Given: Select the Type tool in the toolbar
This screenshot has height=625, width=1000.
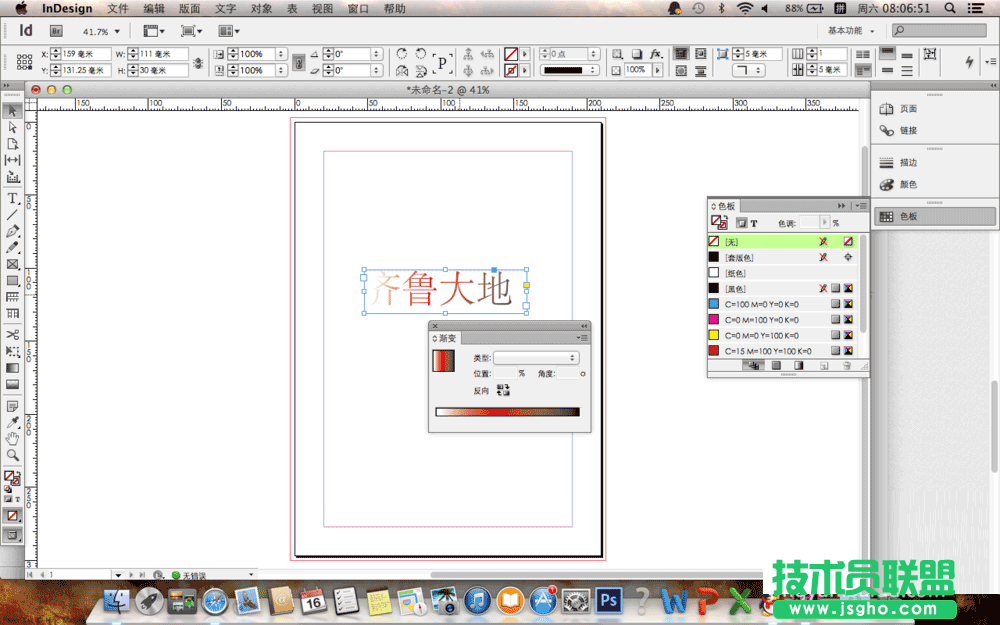Looking at the screenshot, I should pos(12,199).
